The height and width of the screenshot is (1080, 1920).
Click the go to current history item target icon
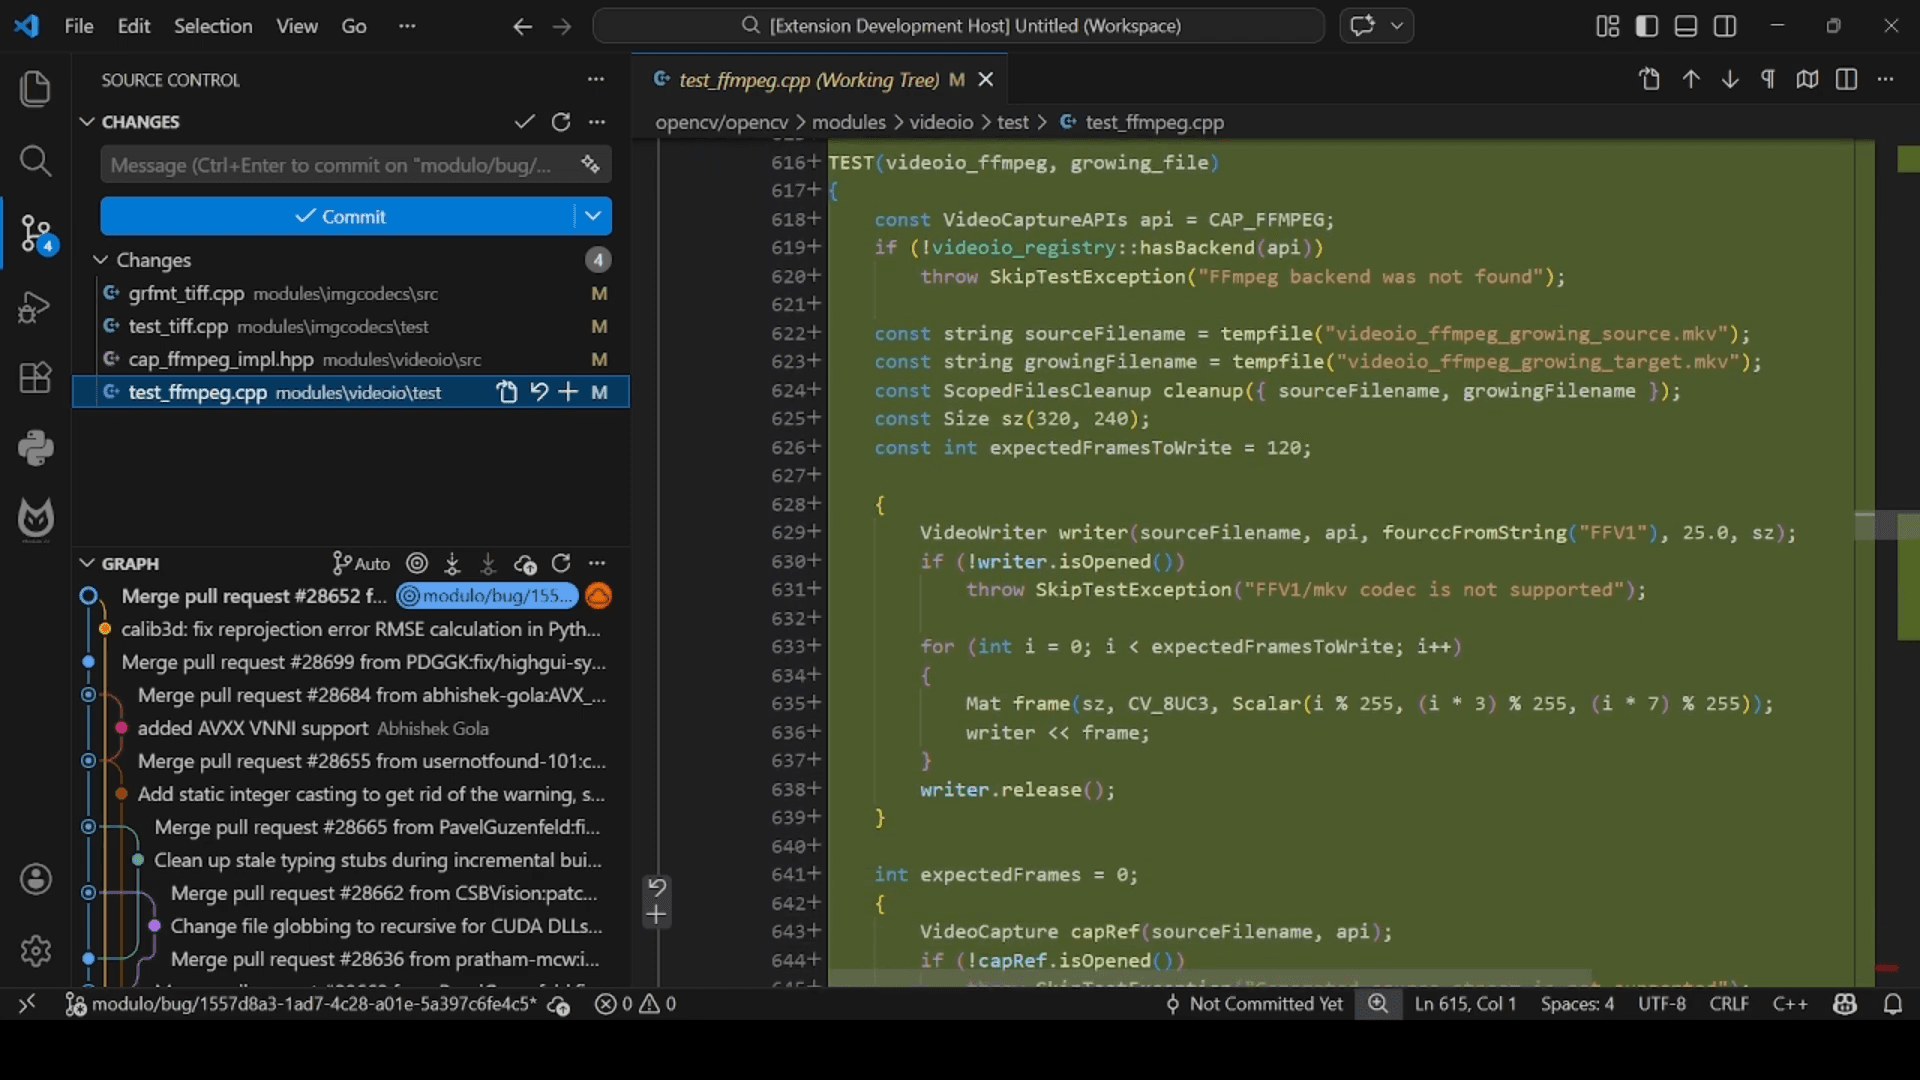417,564
